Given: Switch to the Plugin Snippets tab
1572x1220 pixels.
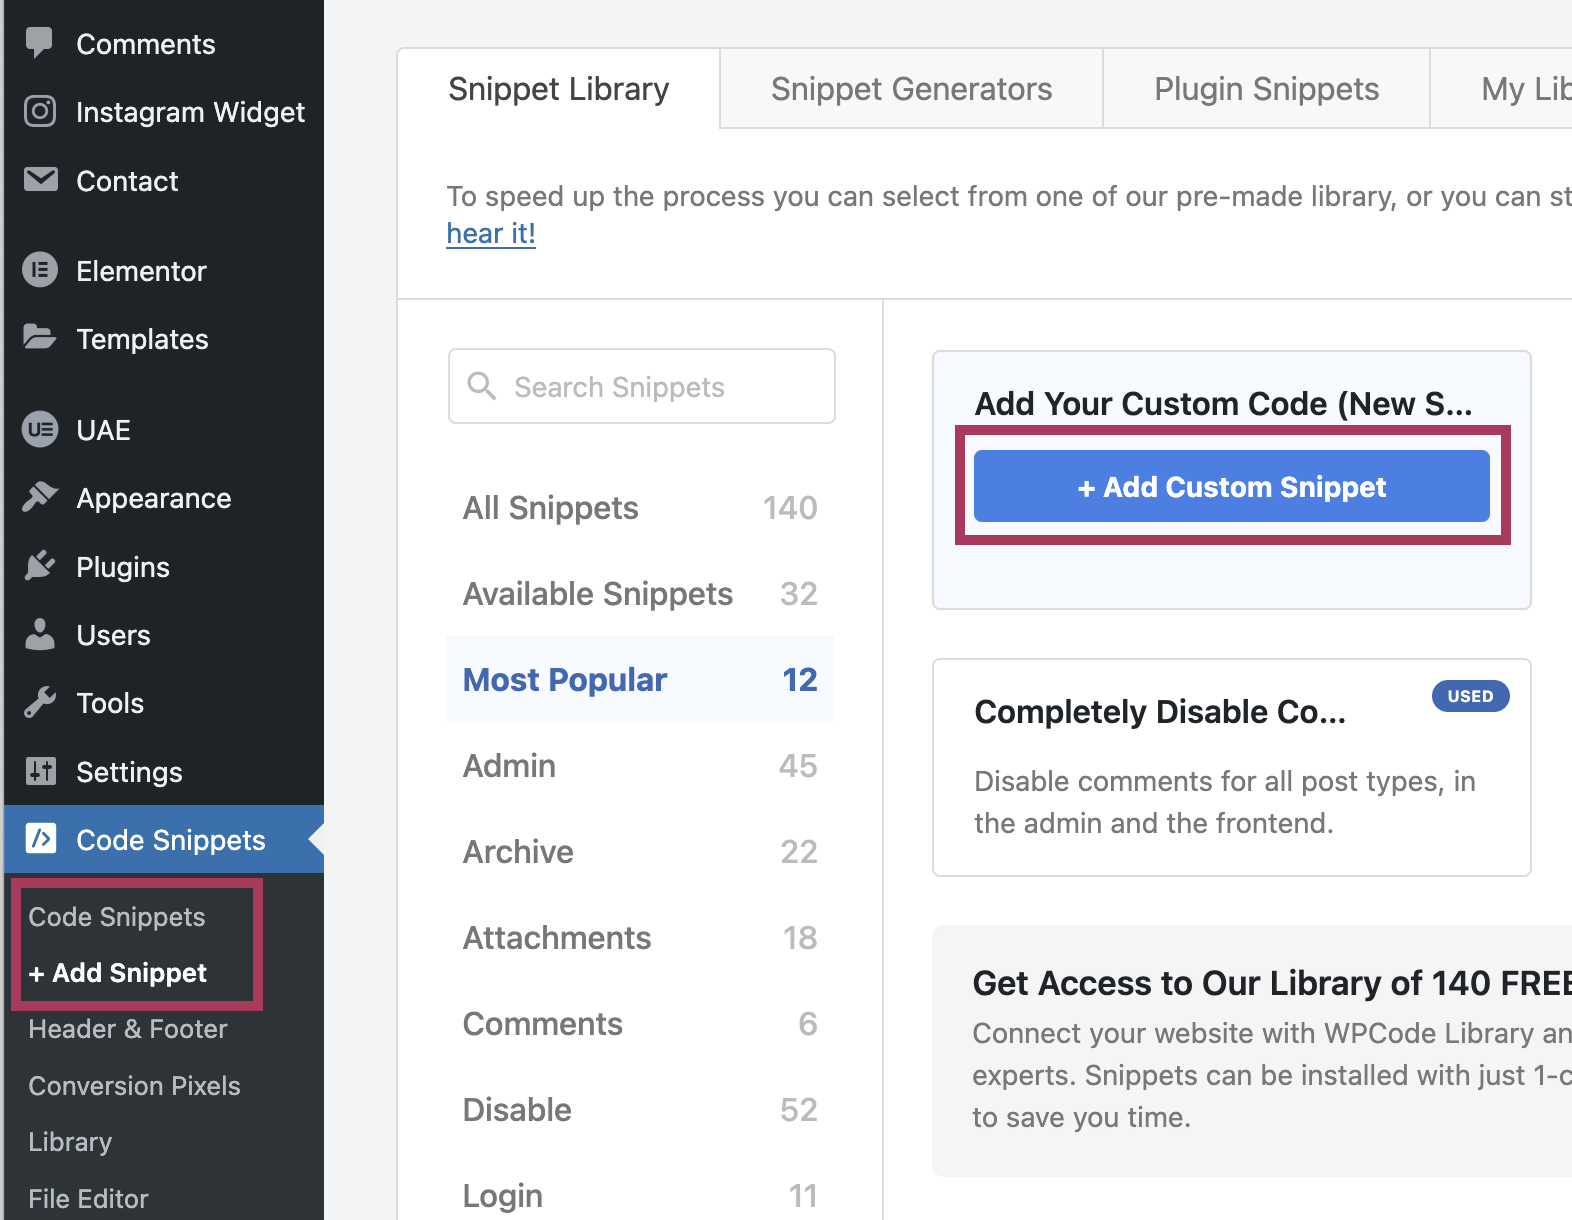Looking at the screenshot, I should pos(1266,89).
